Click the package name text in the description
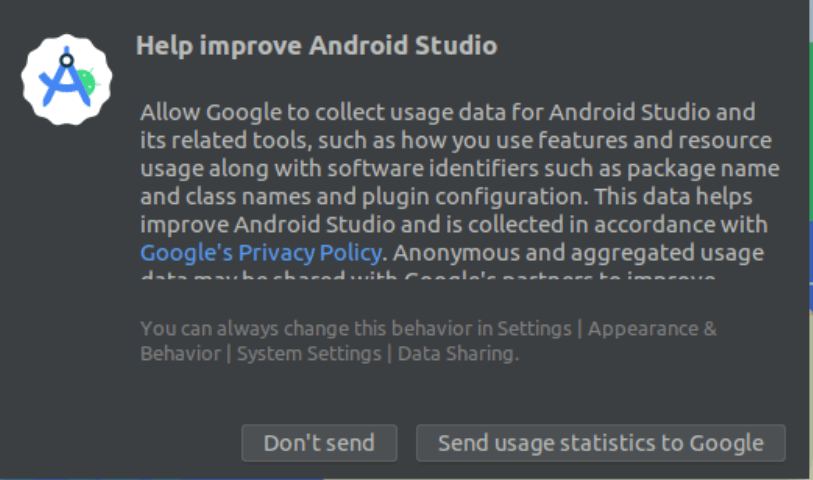Image resolution: width=813 pixels, height=480 pixels. (x=717, y=167)
